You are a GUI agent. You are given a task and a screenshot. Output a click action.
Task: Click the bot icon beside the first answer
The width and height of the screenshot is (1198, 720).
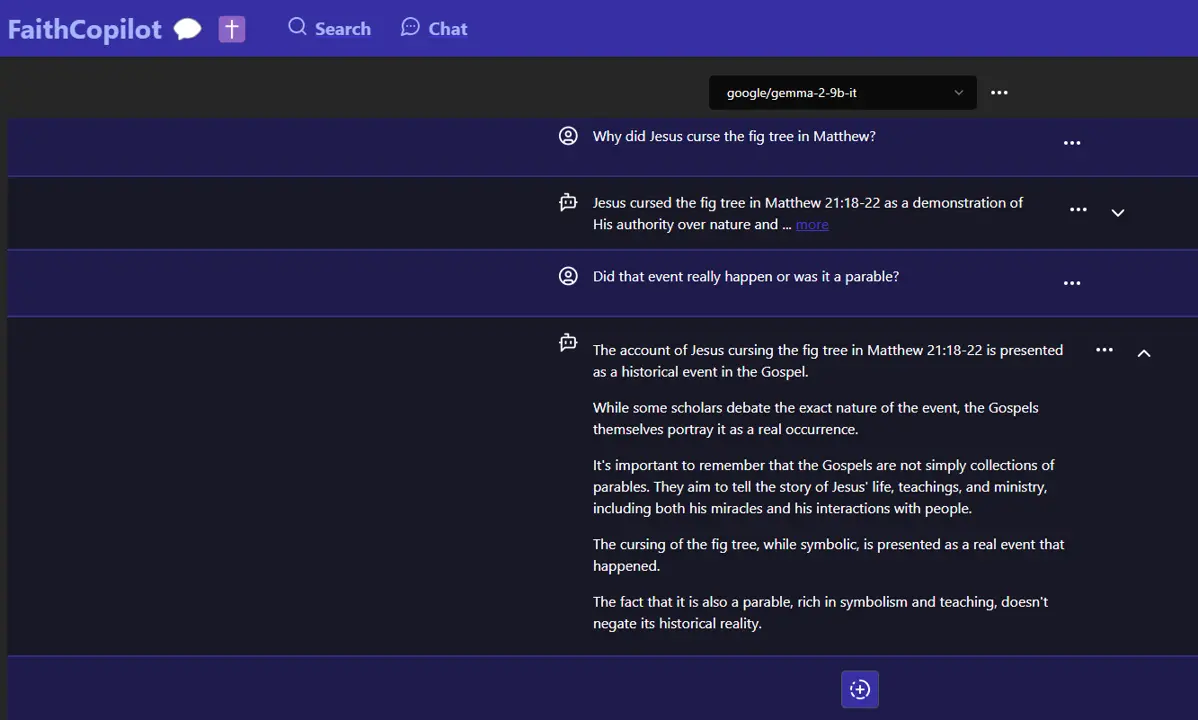tap(568, 203)
